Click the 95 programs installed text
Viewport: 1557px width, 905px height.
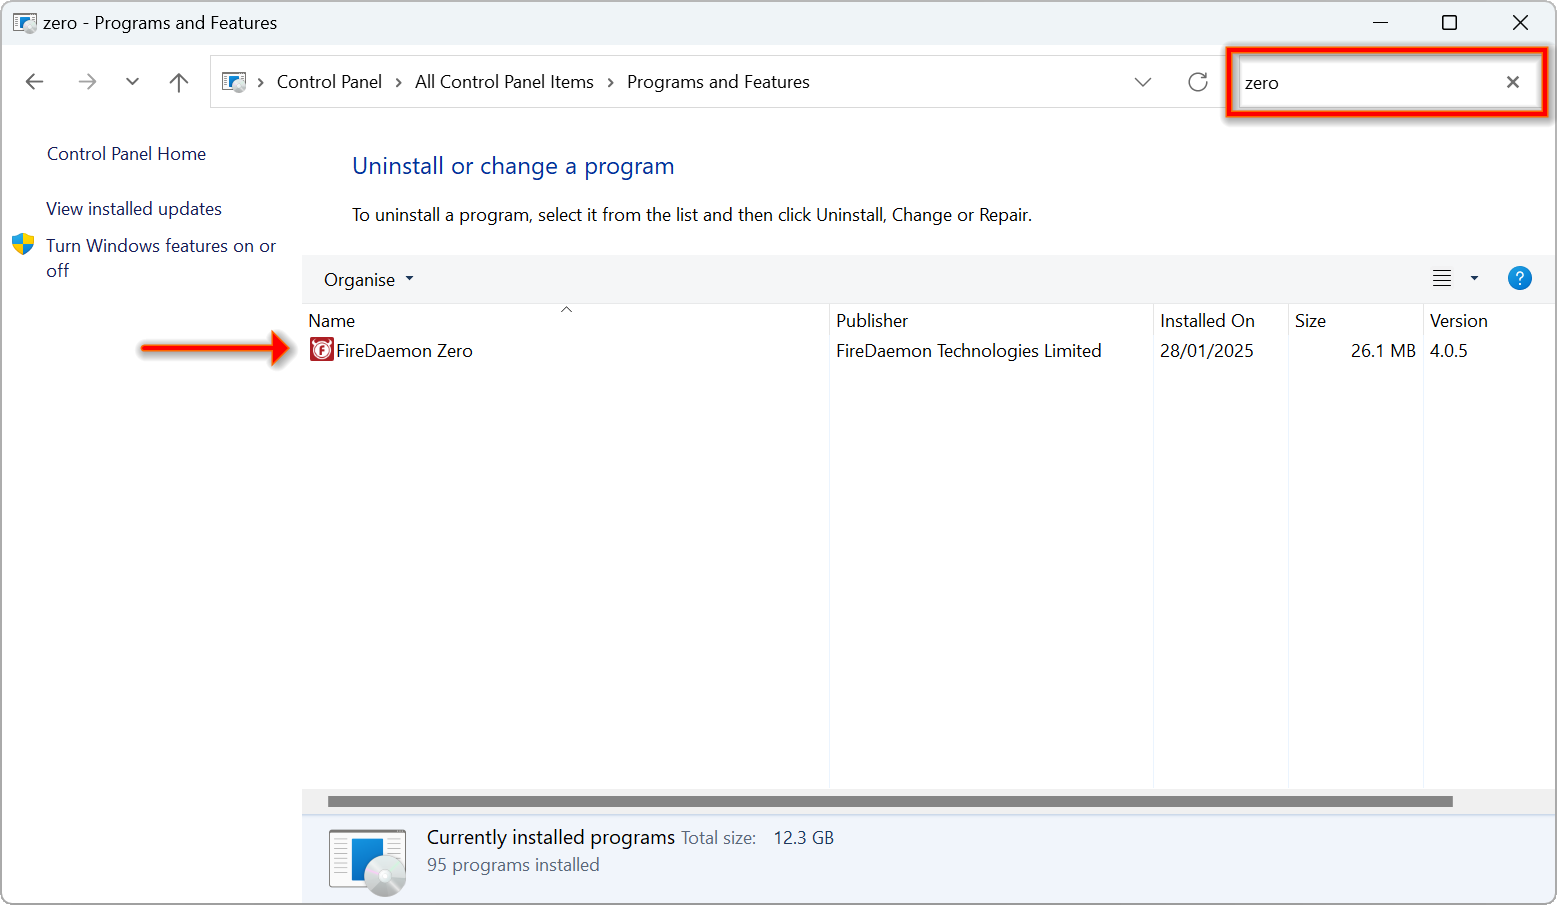pyautogui.click(x=513, y=865)
